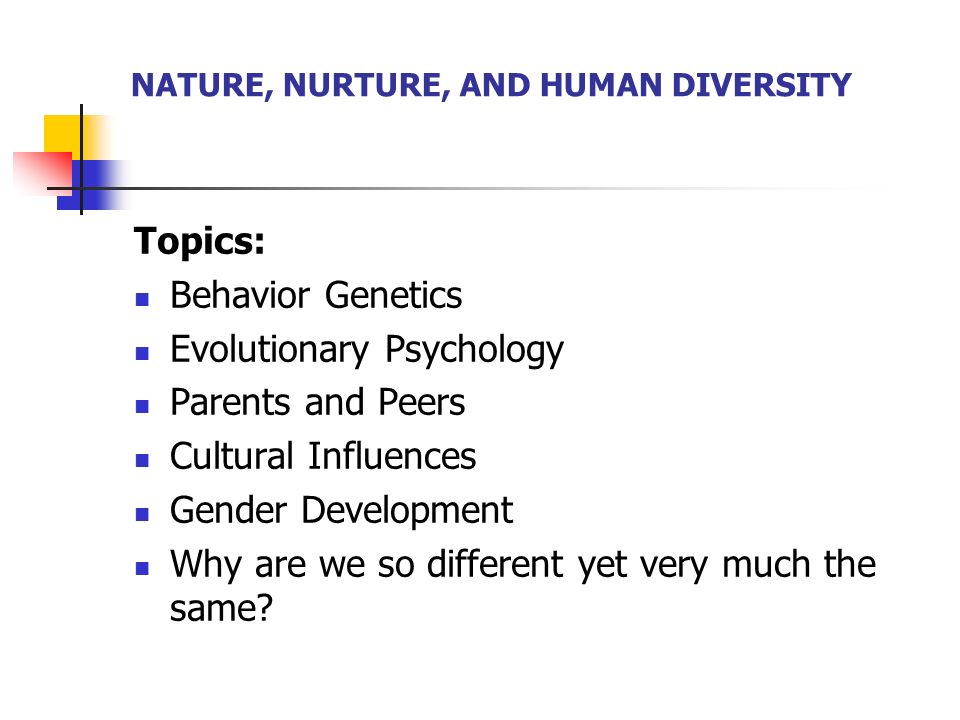This screenshot has height=720, width=960.
Task: Click the question Why are we so different
Action: tap(523, 585)
